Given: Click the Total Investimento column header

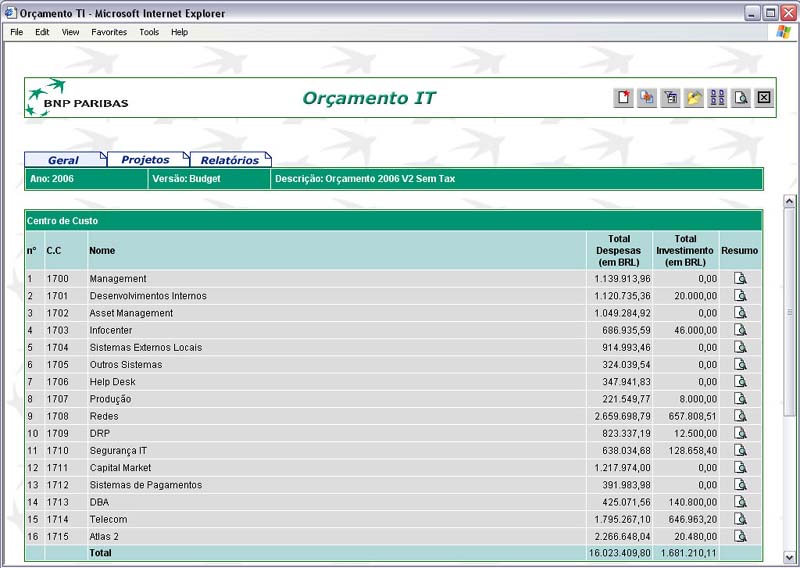Looking at the screenshot, I should 685,251.
